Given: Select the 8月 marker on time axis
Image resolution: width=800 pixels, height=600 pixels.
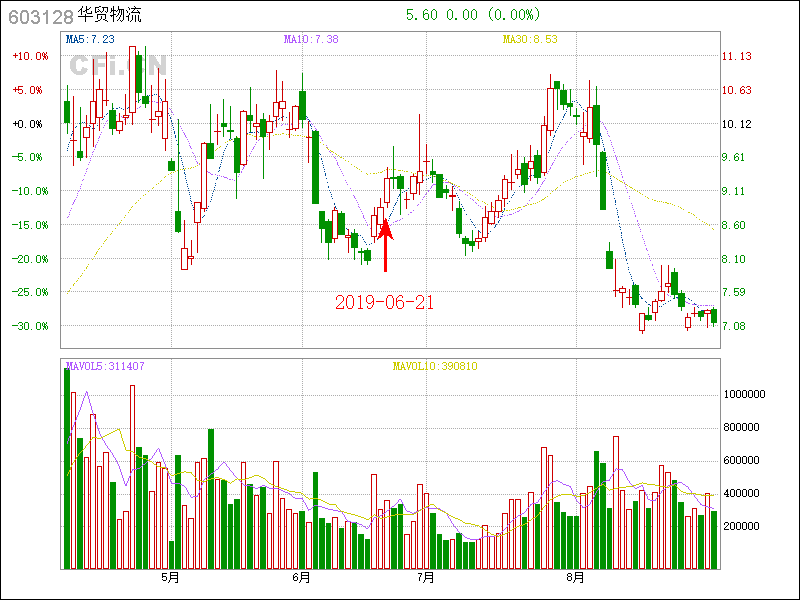Looking at the screenshot, I should tap(574, 577).
